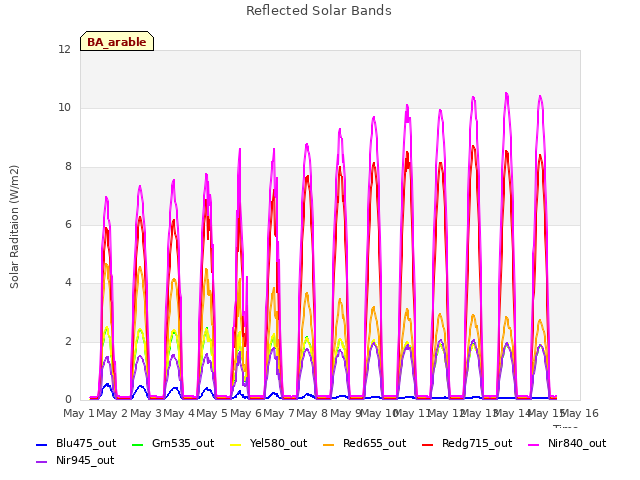Click the Yel580_out legend label
The width and height of the screenshot is (640, 480).
point(278,444)
